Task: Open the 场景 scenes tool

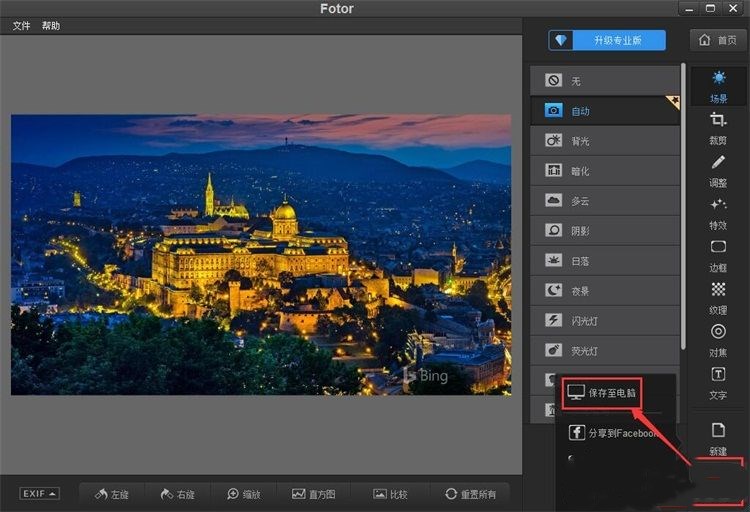Action: [718, 87]
